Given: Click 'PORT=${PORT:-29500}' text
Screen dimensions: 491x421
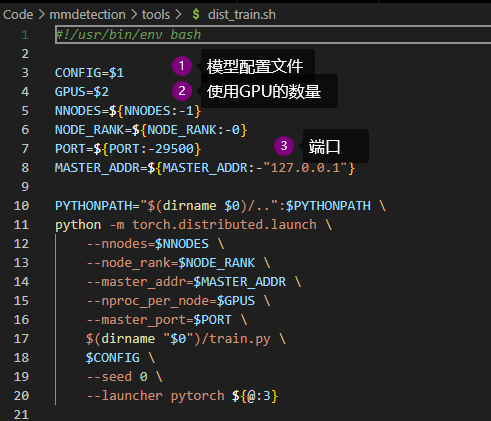Looking at the screenshot, I should pyautogui.click(x=128, y=149).
